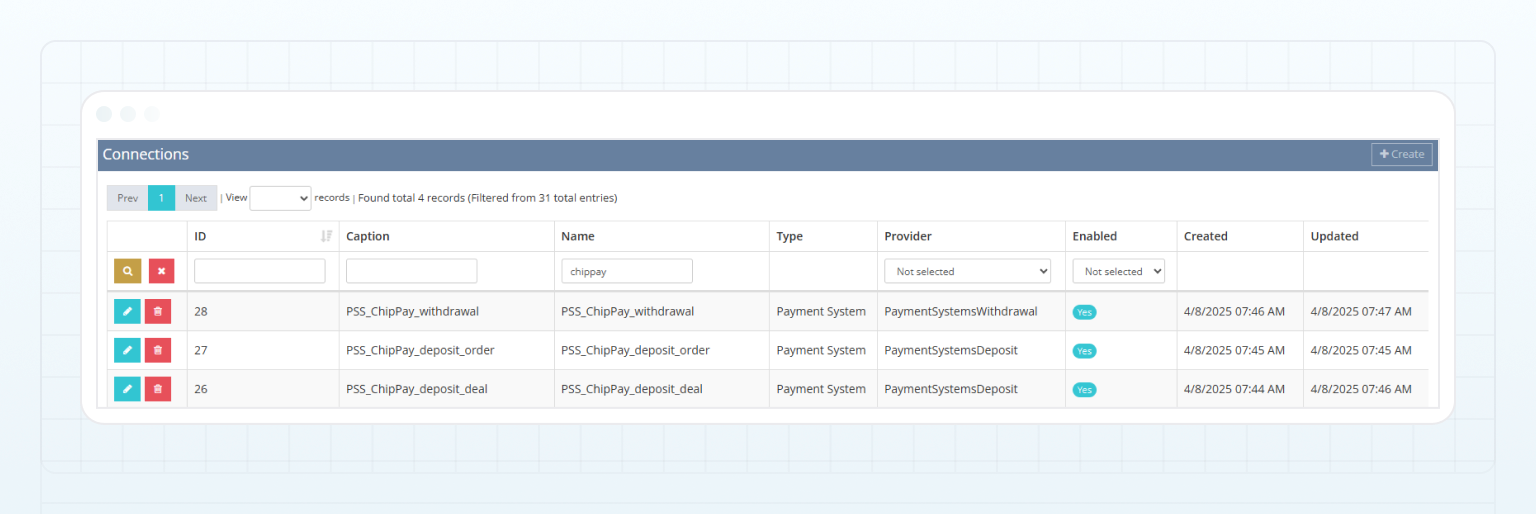Viewport: 1536px width, 514px height.
Task: Click the red clear filters X icon
Action: coord(161,271)
